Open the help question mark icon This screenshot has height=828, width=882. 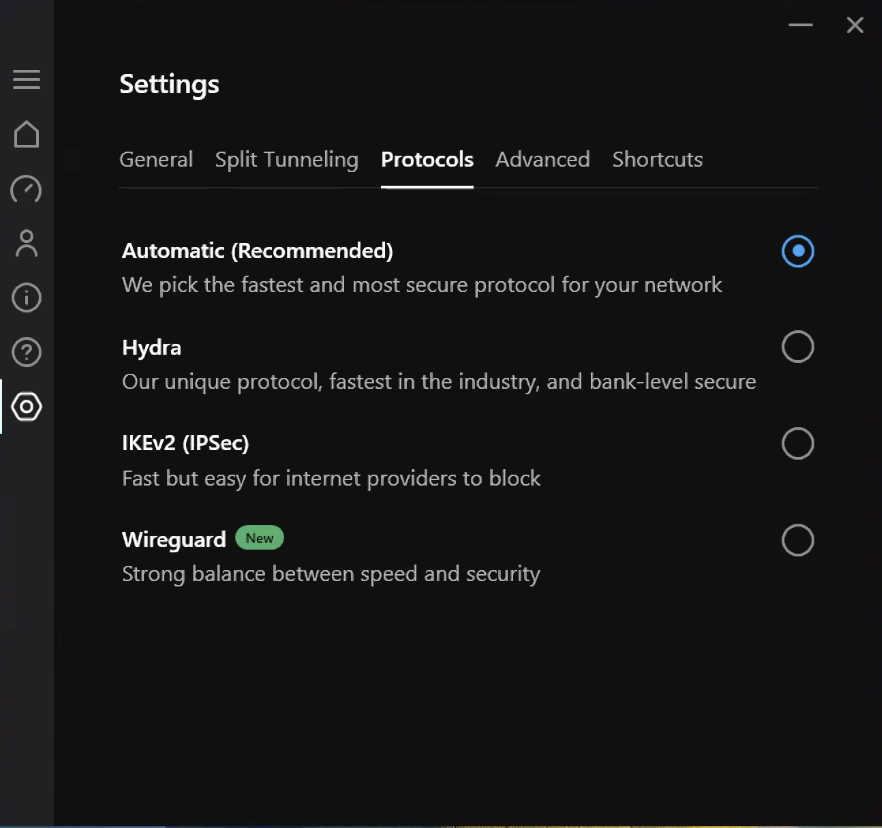pos(26,352)
